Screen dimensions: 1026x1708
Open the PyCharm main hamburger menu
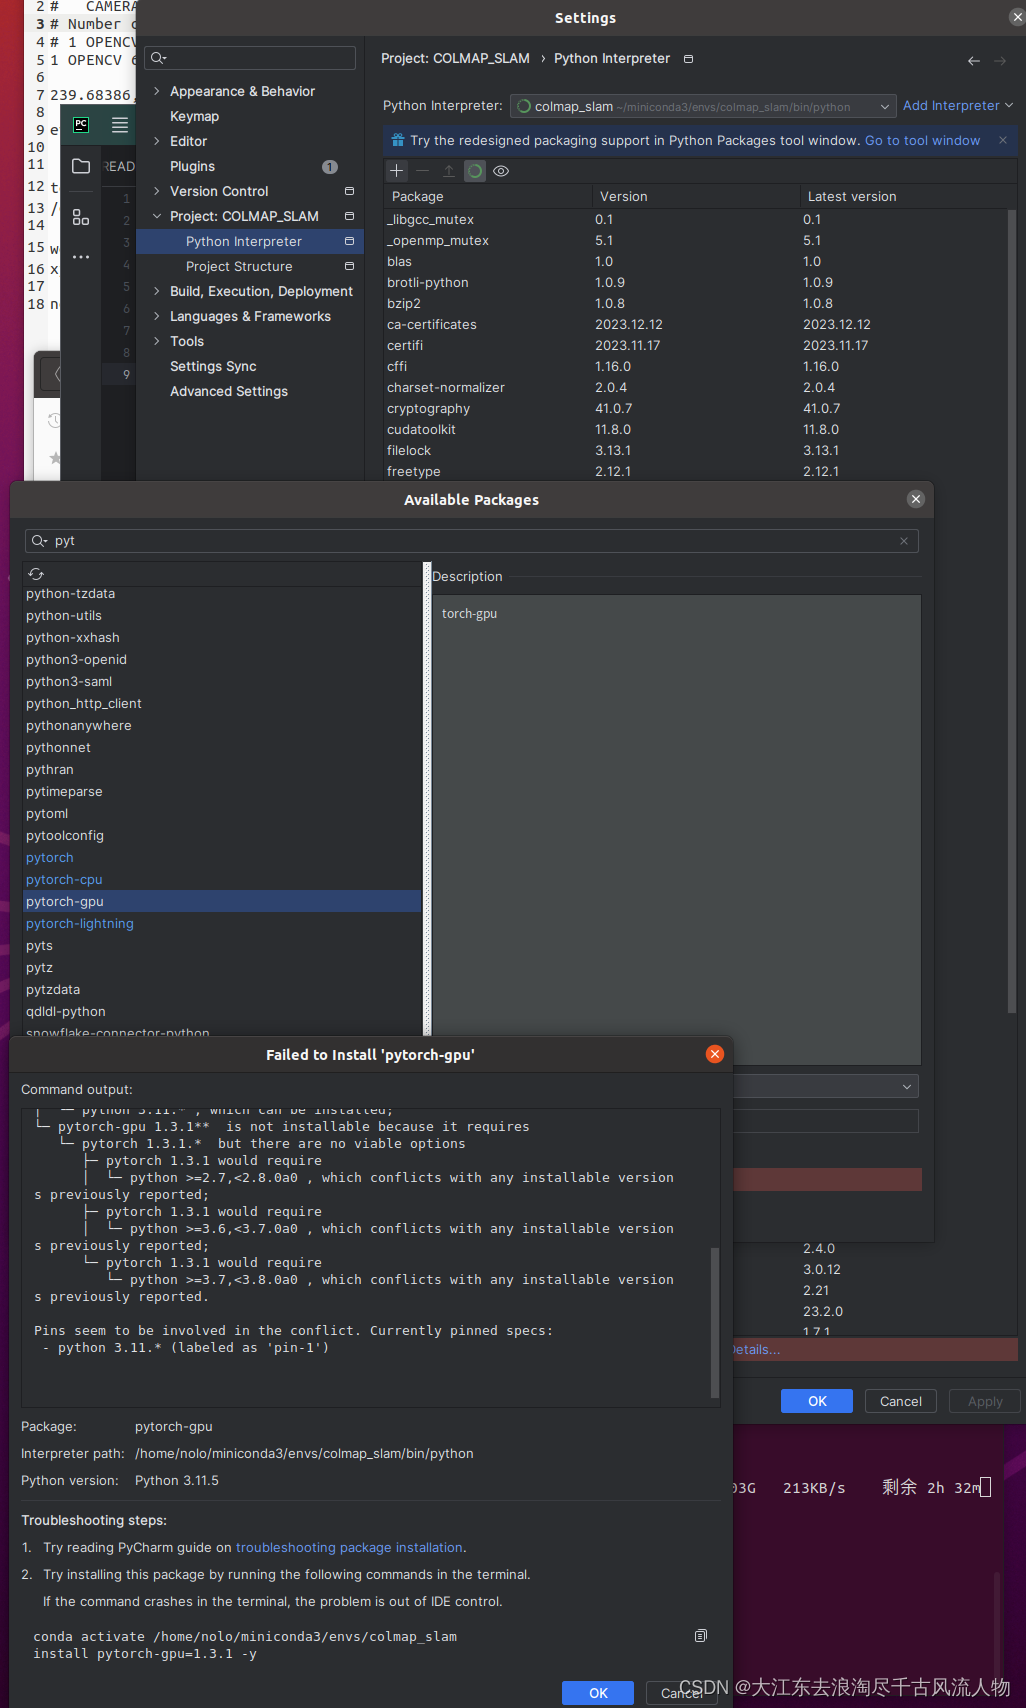pyautogui.click(x=120, y=125)
